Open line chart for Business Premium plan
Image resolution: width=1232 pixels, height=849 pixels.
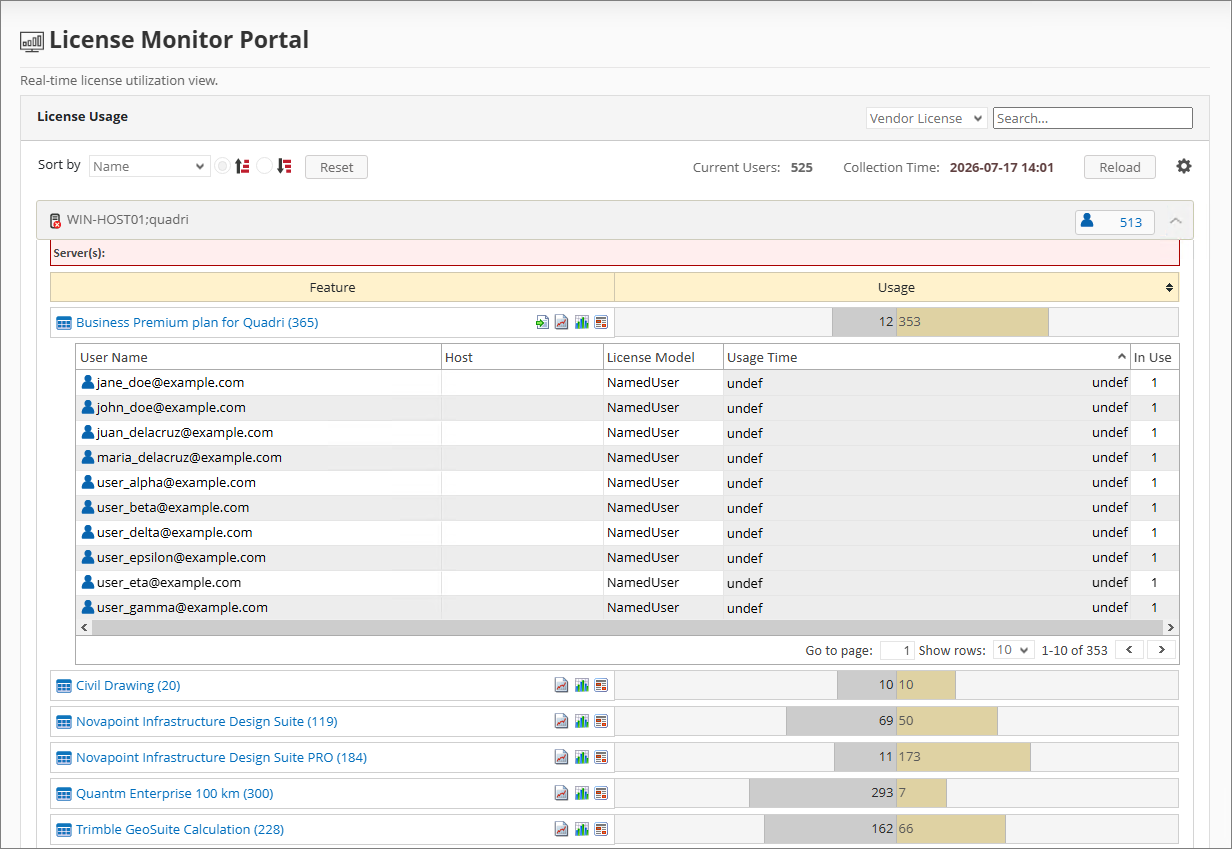(x=562, y=322)
